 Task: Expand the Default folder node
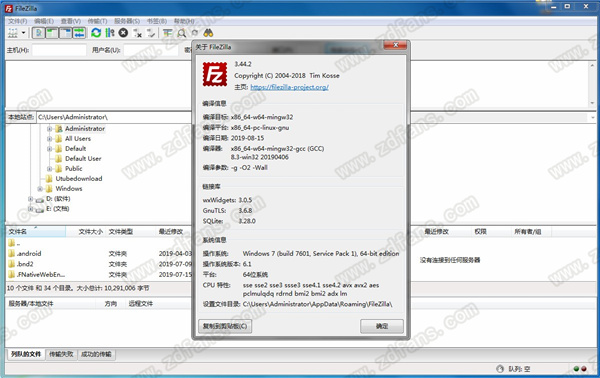click(x=49, y=148)
